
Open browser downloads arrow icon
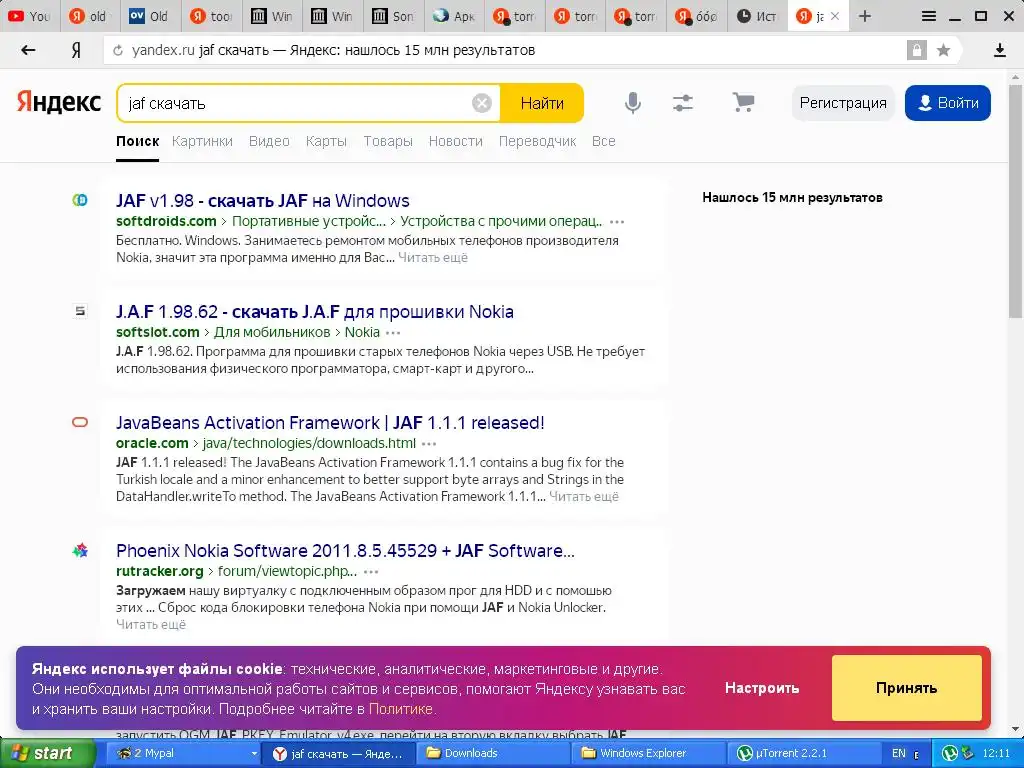[1000, 50]
